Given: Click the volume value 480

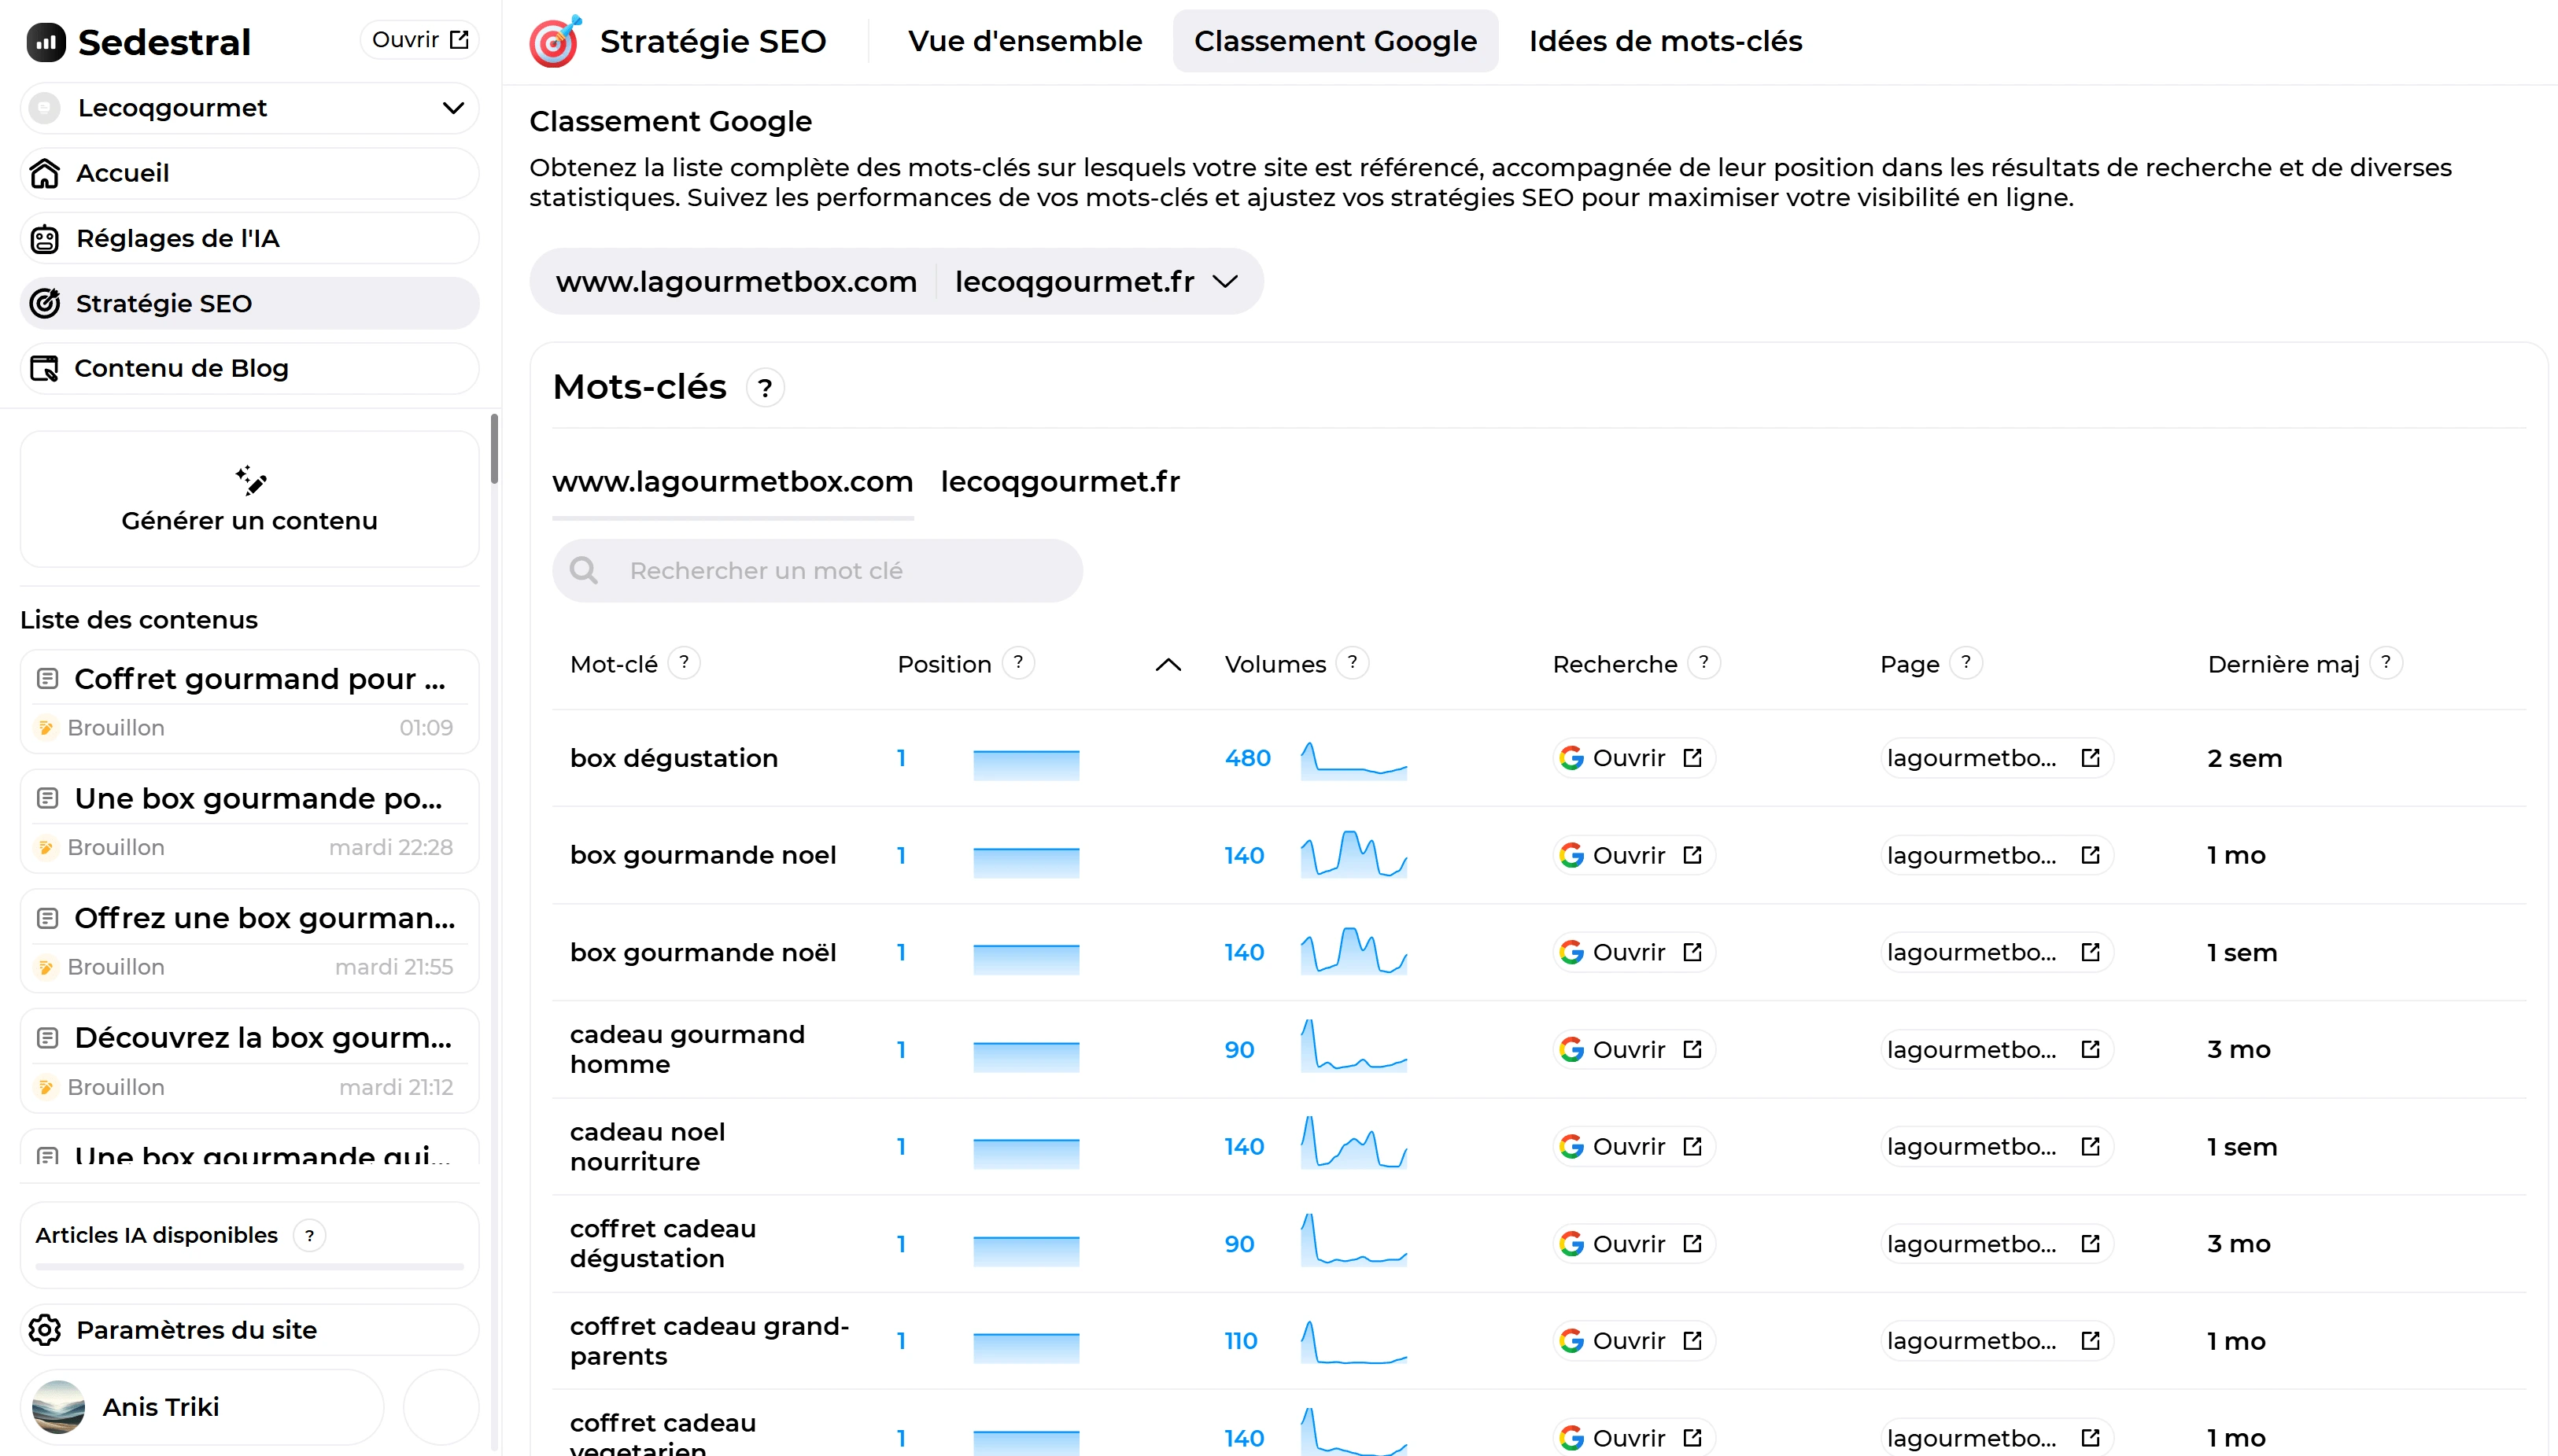Looking at the screenshot, I should 1247,758.
